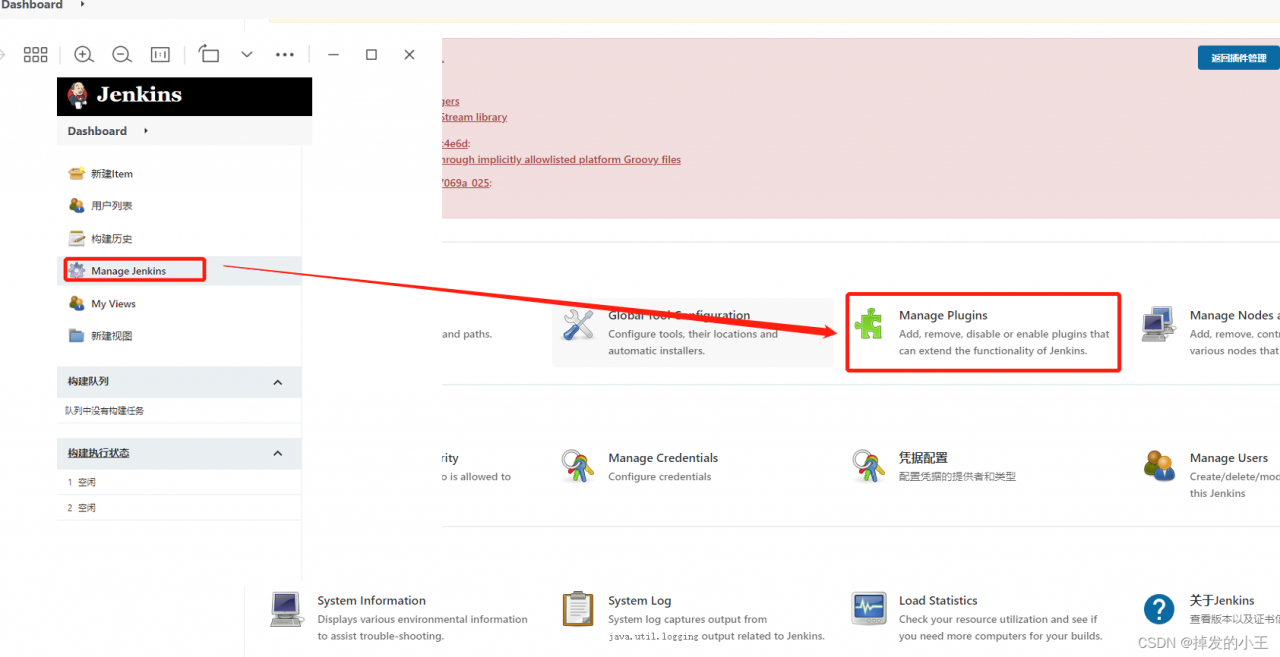This screenshot has width=1280, height=657.
Task: Open 构建历史 notepad icon
Action: point(76,238)
